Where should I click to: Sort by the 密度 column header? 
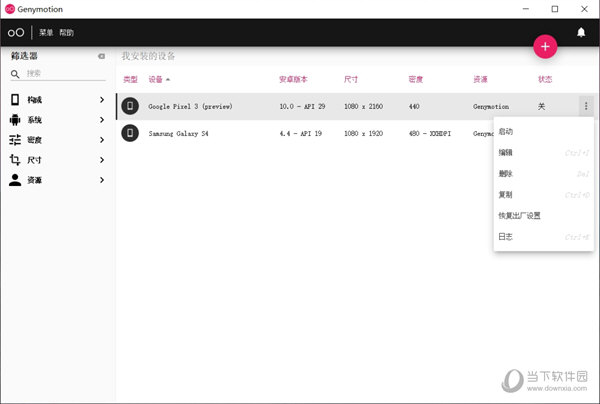tap(416, 80)
